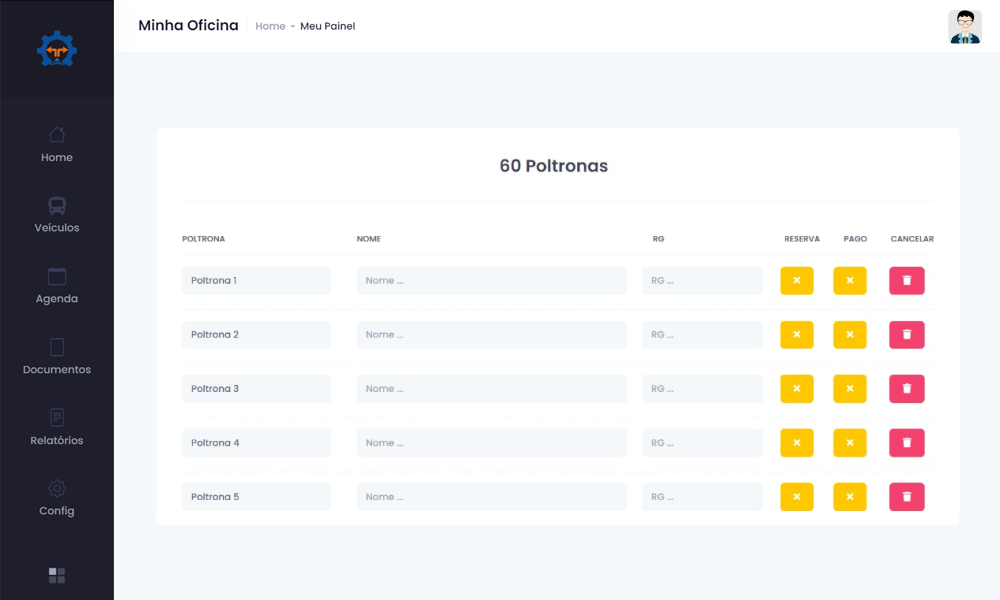Focus the Nome field for Poltrona 3
Image resolution: width=1000 pixels, height=600 pixels.
coord(492,389)
